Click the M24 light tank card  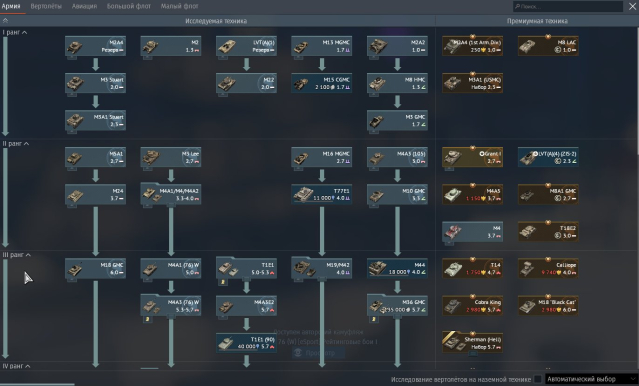pos(95,194)
